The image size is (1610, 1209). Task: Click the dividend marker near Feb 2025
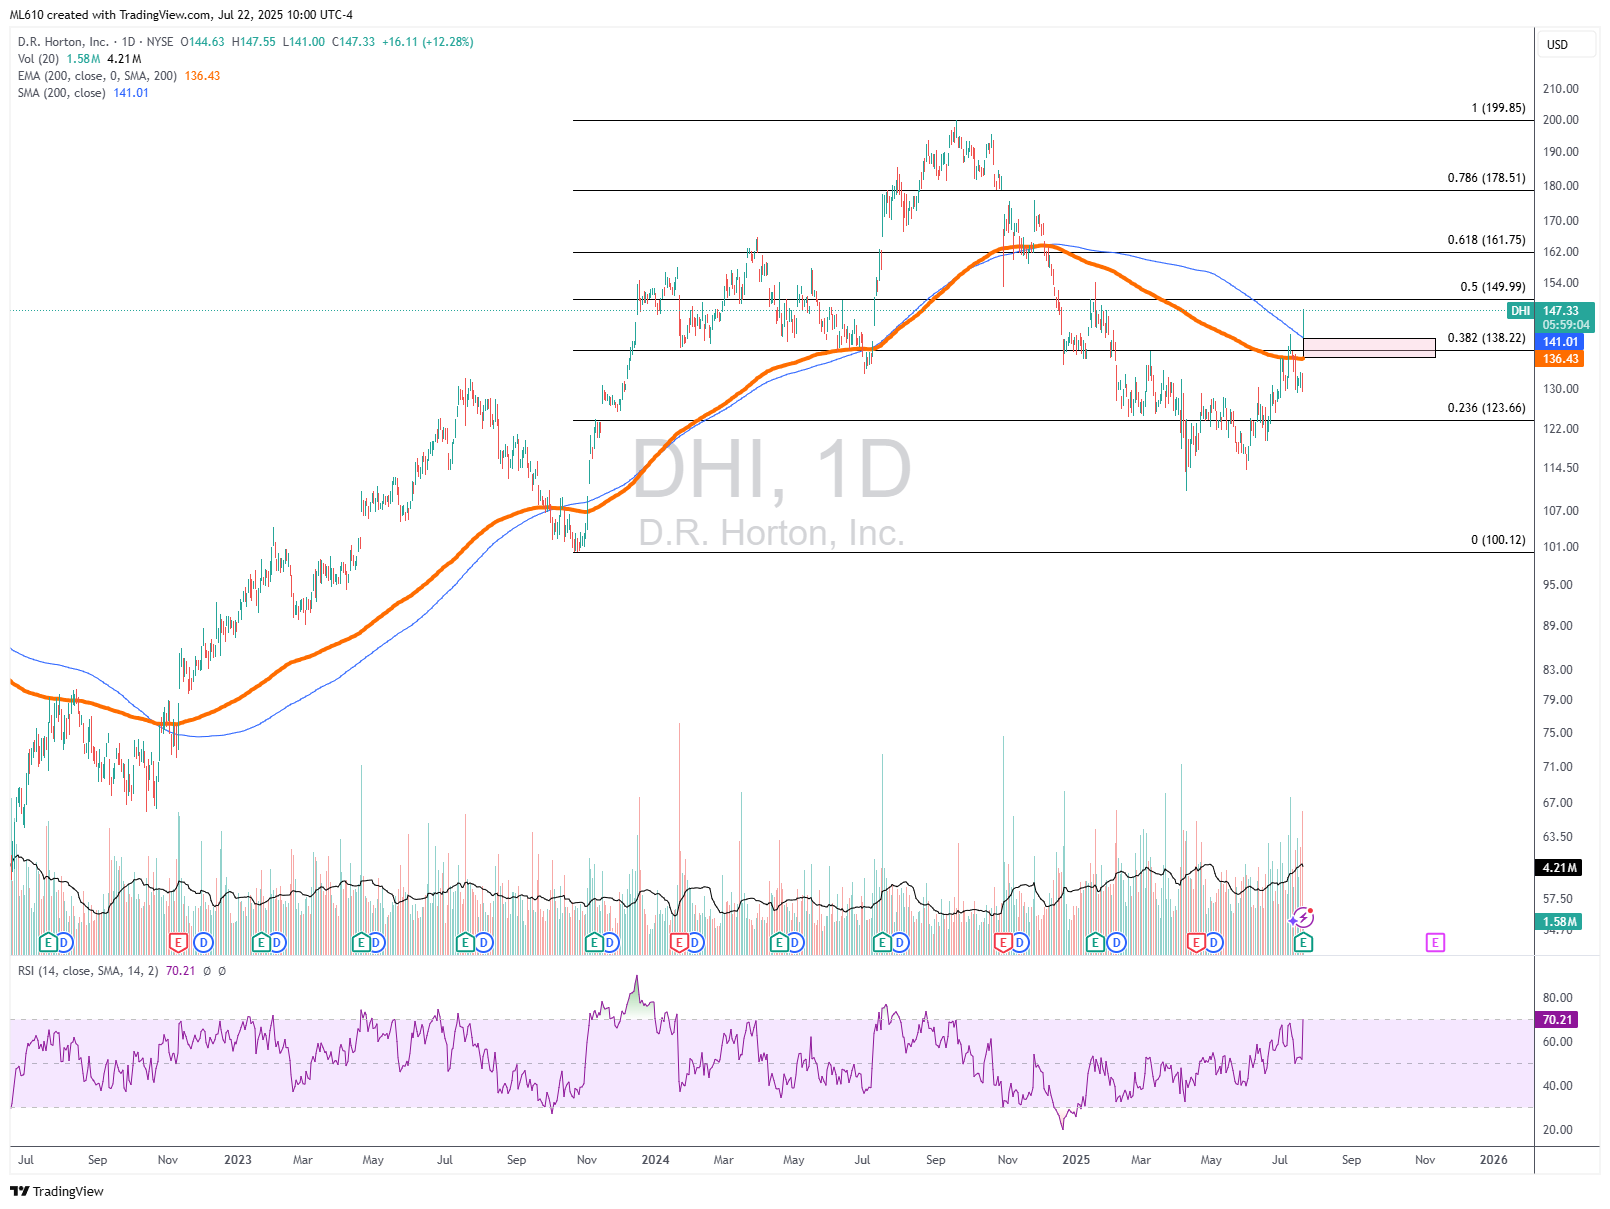coord(1117,942)
